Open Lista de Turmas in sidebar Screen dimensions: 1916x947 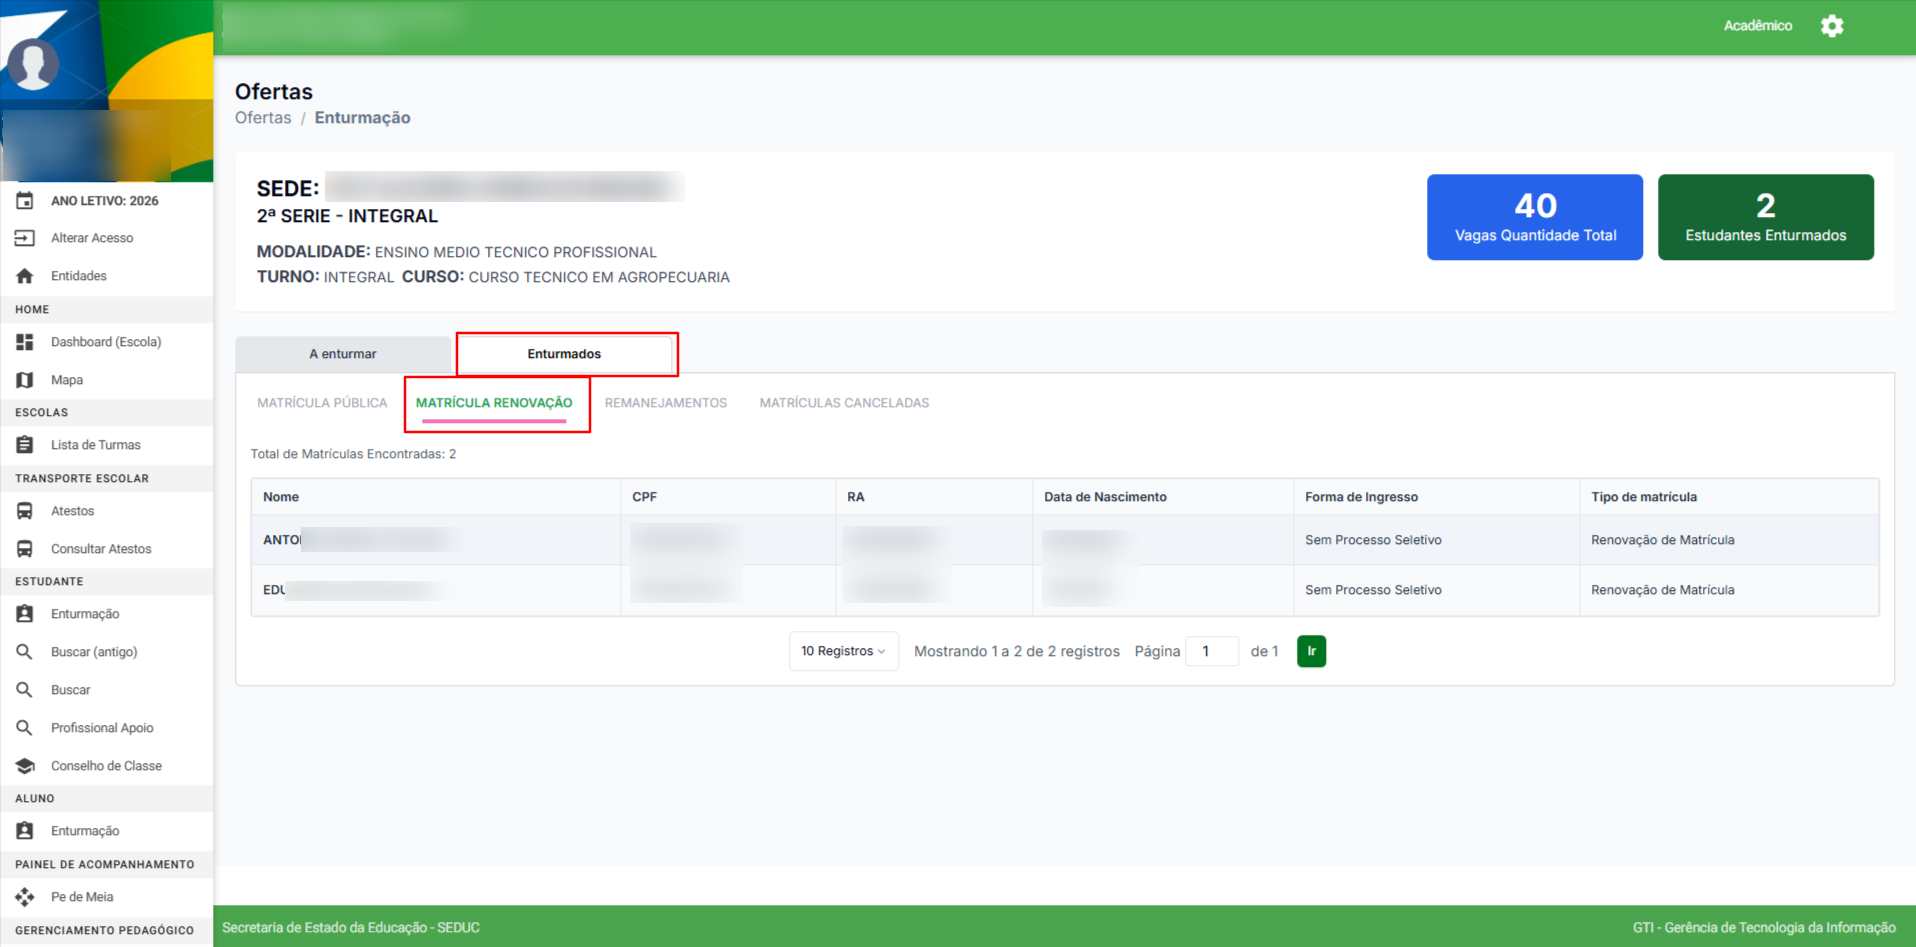coord(96,445)
